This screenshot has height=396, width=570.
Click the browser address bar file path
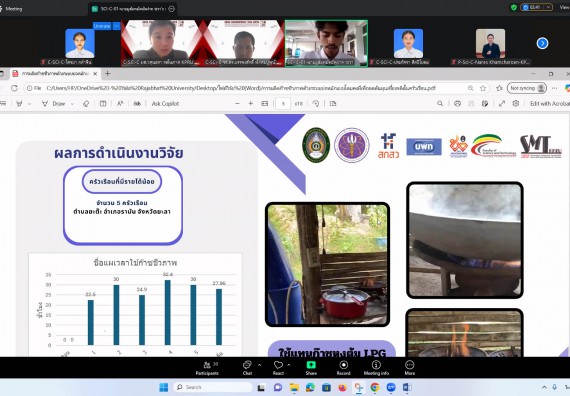point(241,88)
